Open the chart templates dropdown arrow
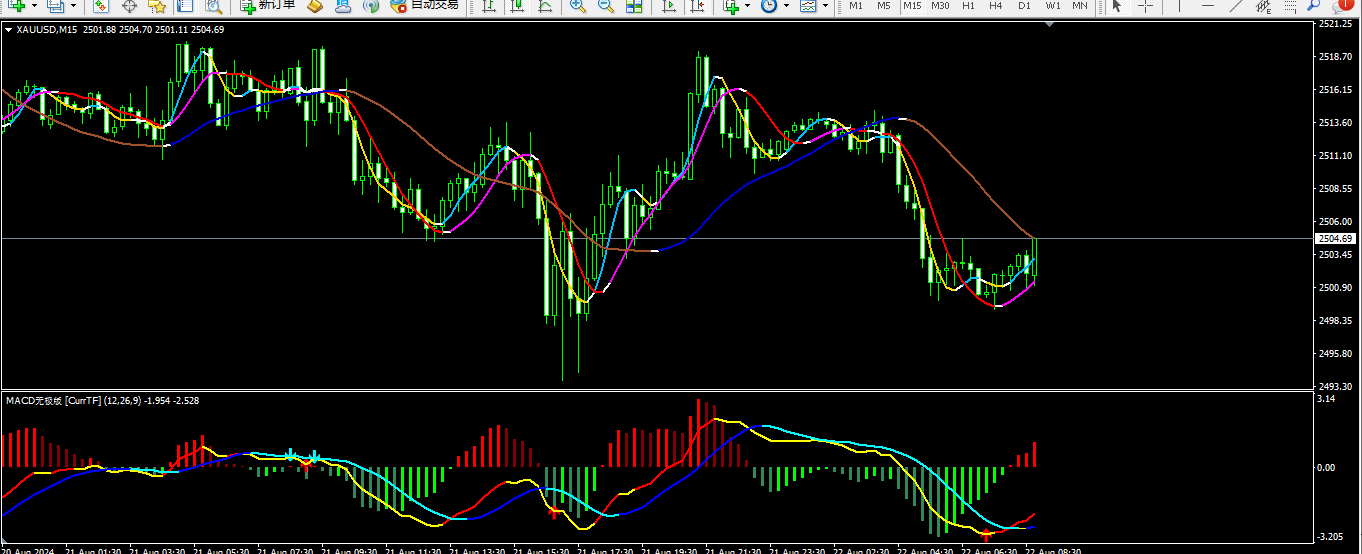The image size is (1362, 554). (826, 6)
